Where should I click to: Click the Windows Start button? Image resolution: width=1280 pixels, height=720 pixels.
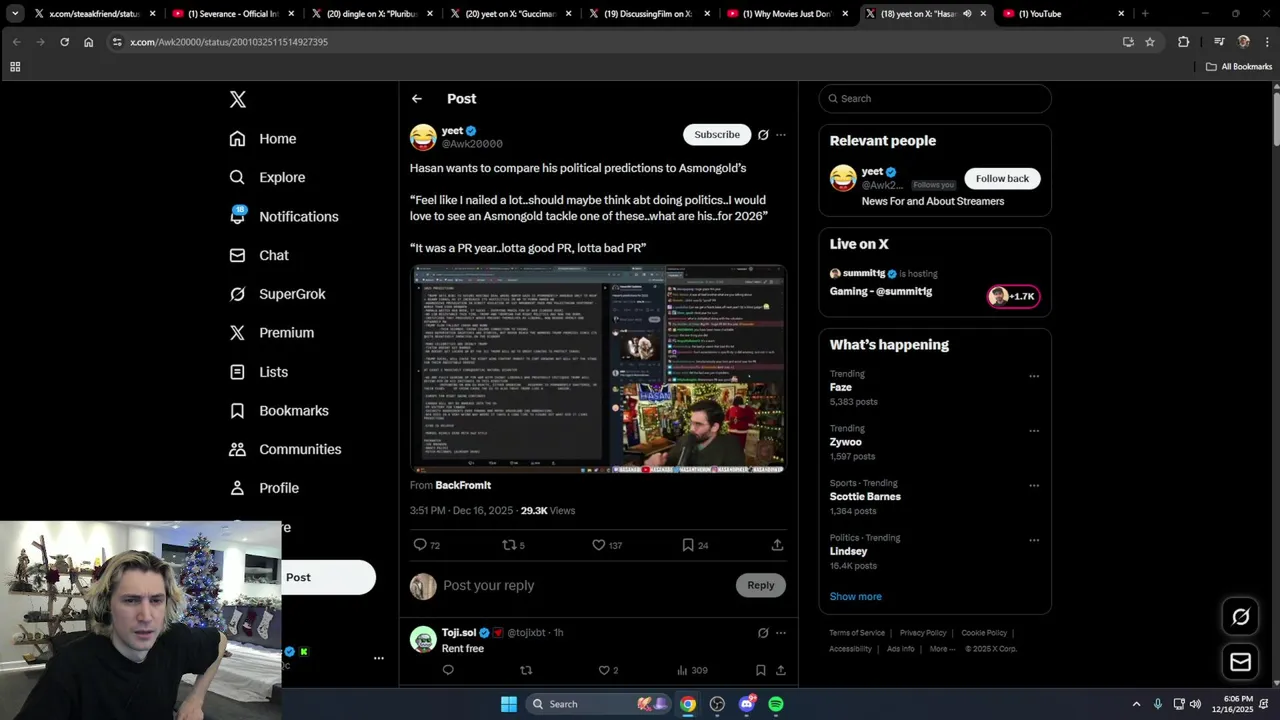(509, 704)
